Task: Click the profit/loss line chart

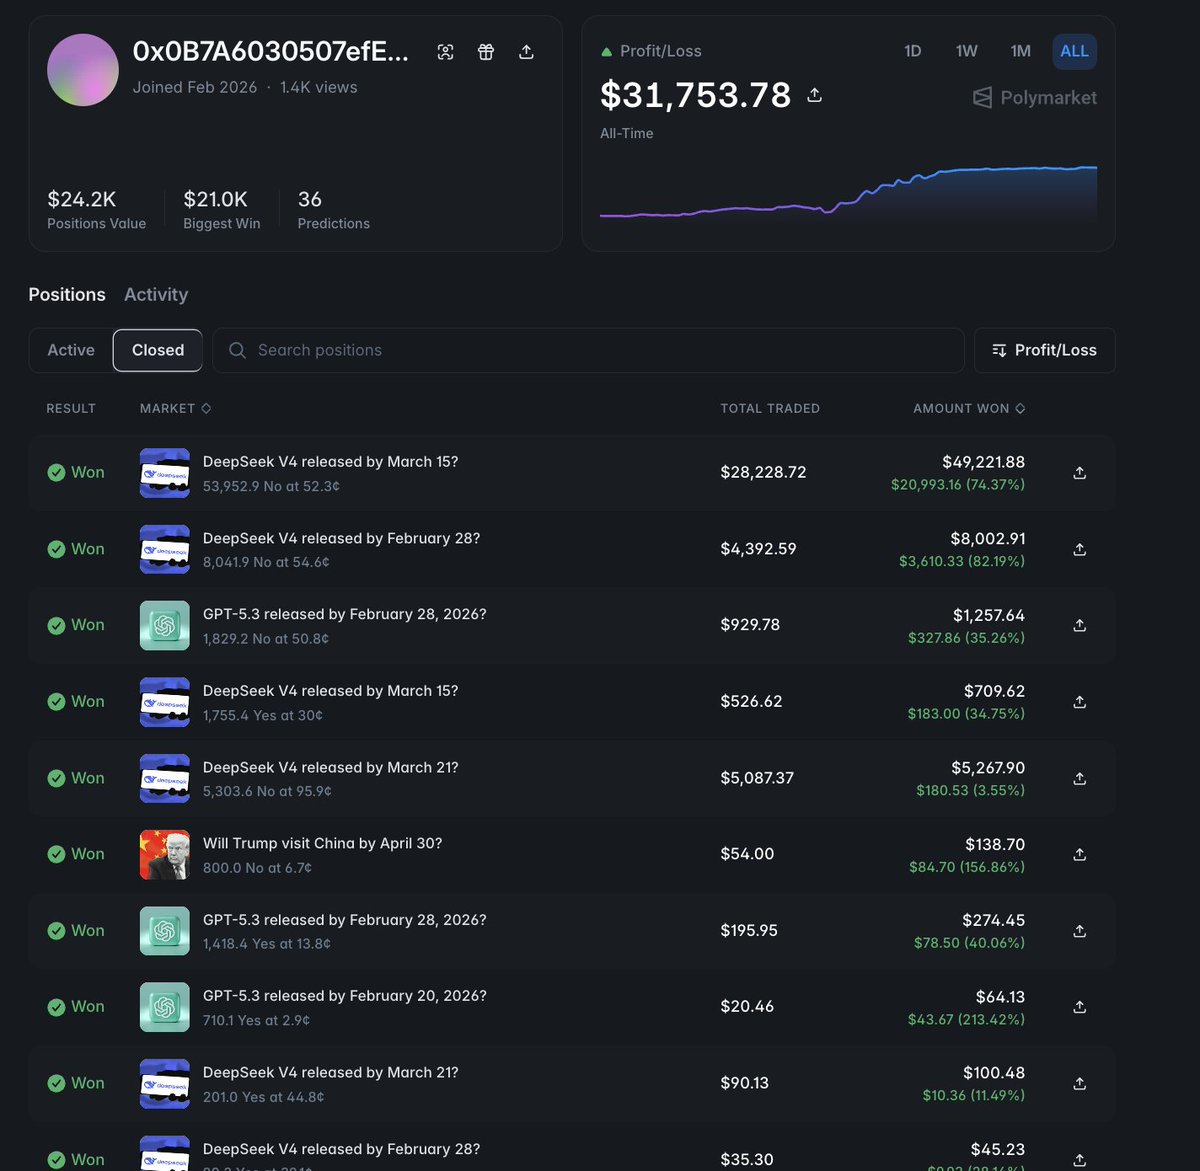Action: [848, 192]
